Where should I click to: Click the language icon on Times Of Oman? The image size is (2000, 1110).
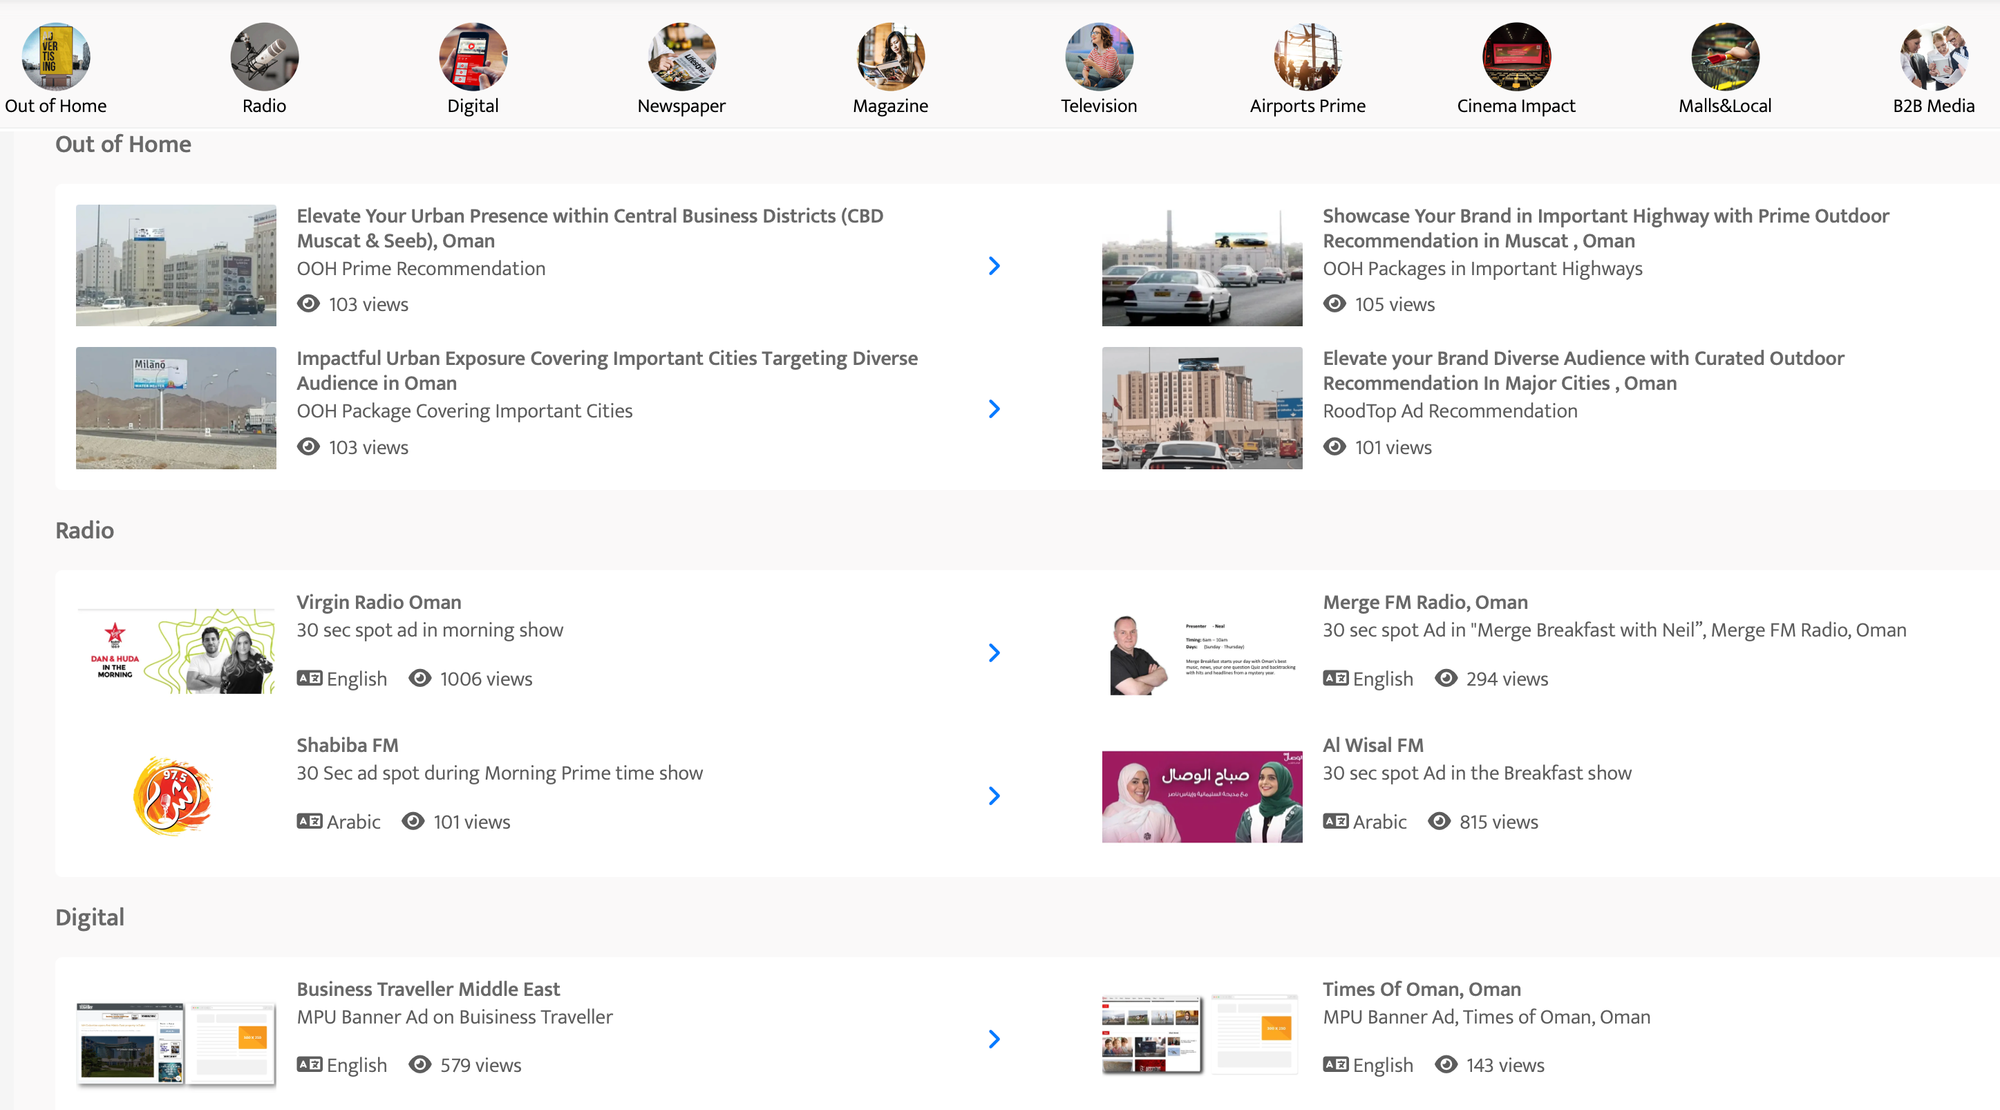[1335, 1064]
